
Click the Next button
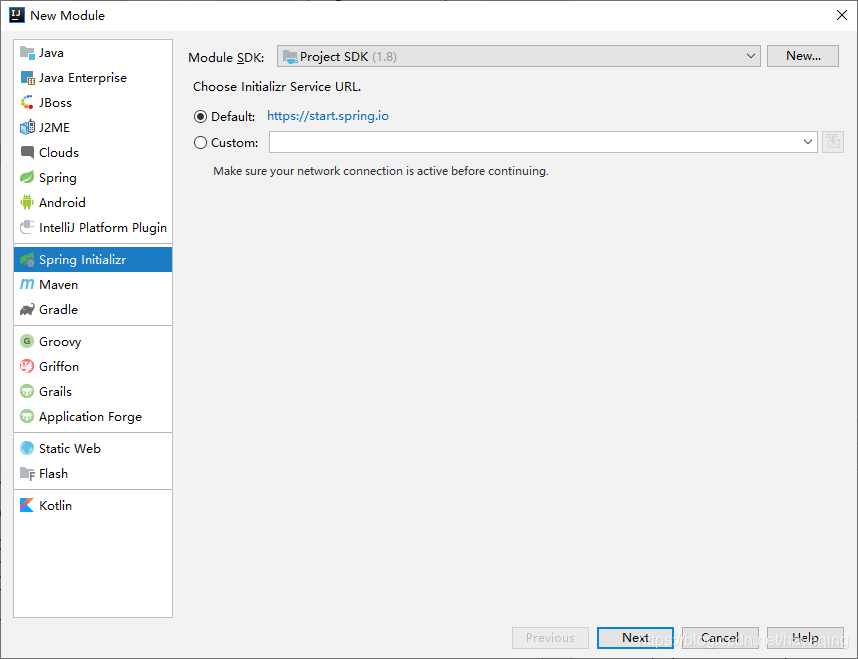click(635, 638)
